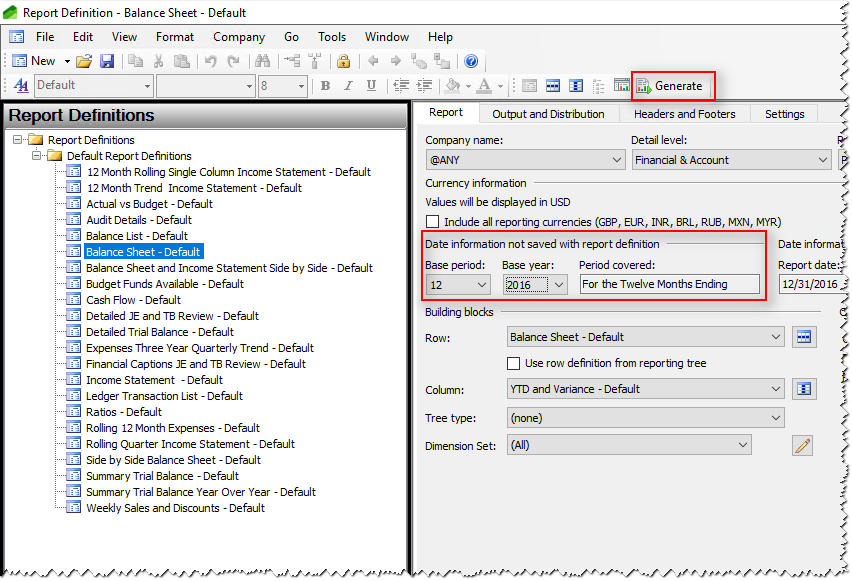Open Help via the question mark icon
852x581 pixels.
coord(471,61)
